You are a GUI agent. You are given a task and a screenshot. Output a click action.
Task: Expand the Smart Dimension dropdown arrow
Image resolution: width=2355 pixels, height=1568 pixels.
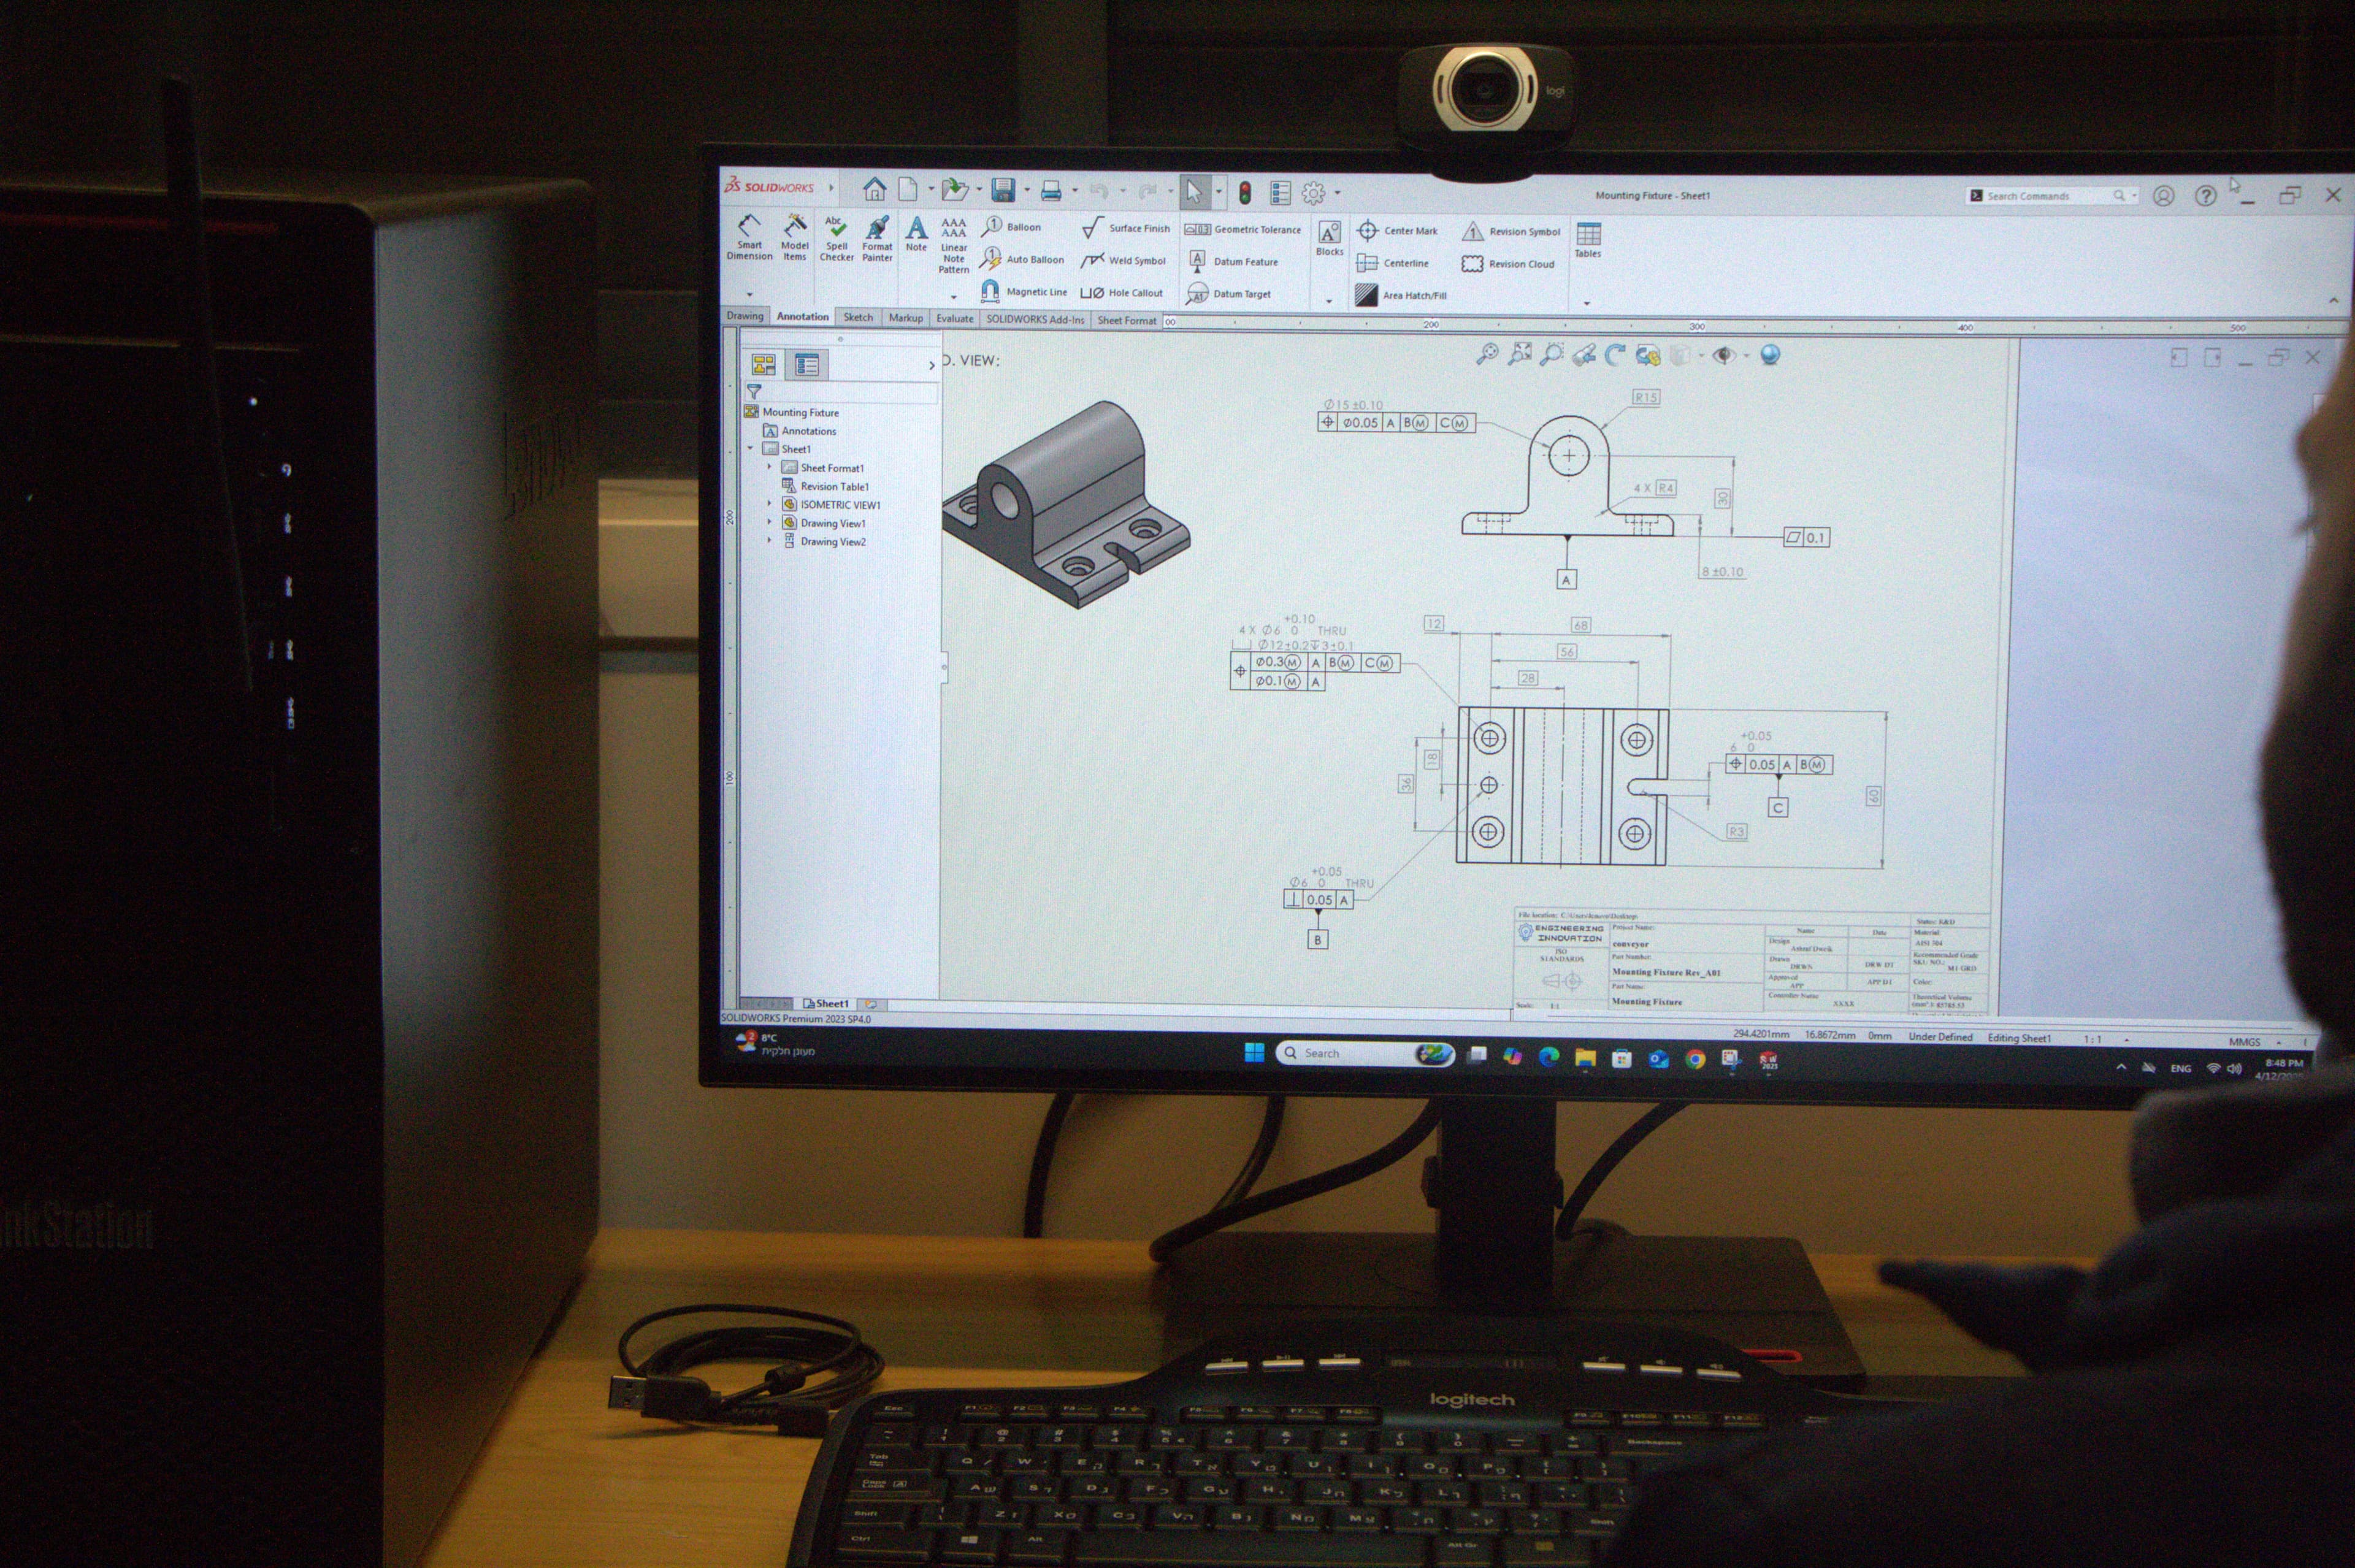749,294
